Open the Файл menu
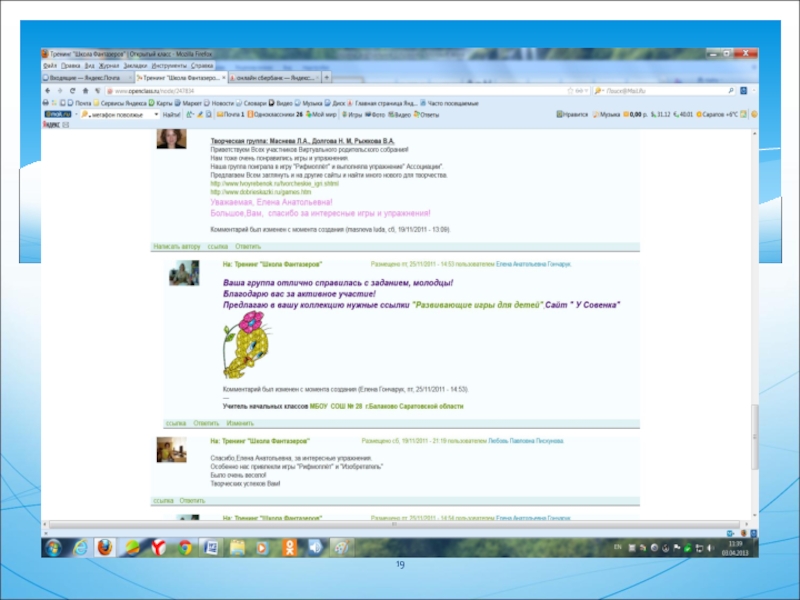The image size is (800, 600). 50,66
